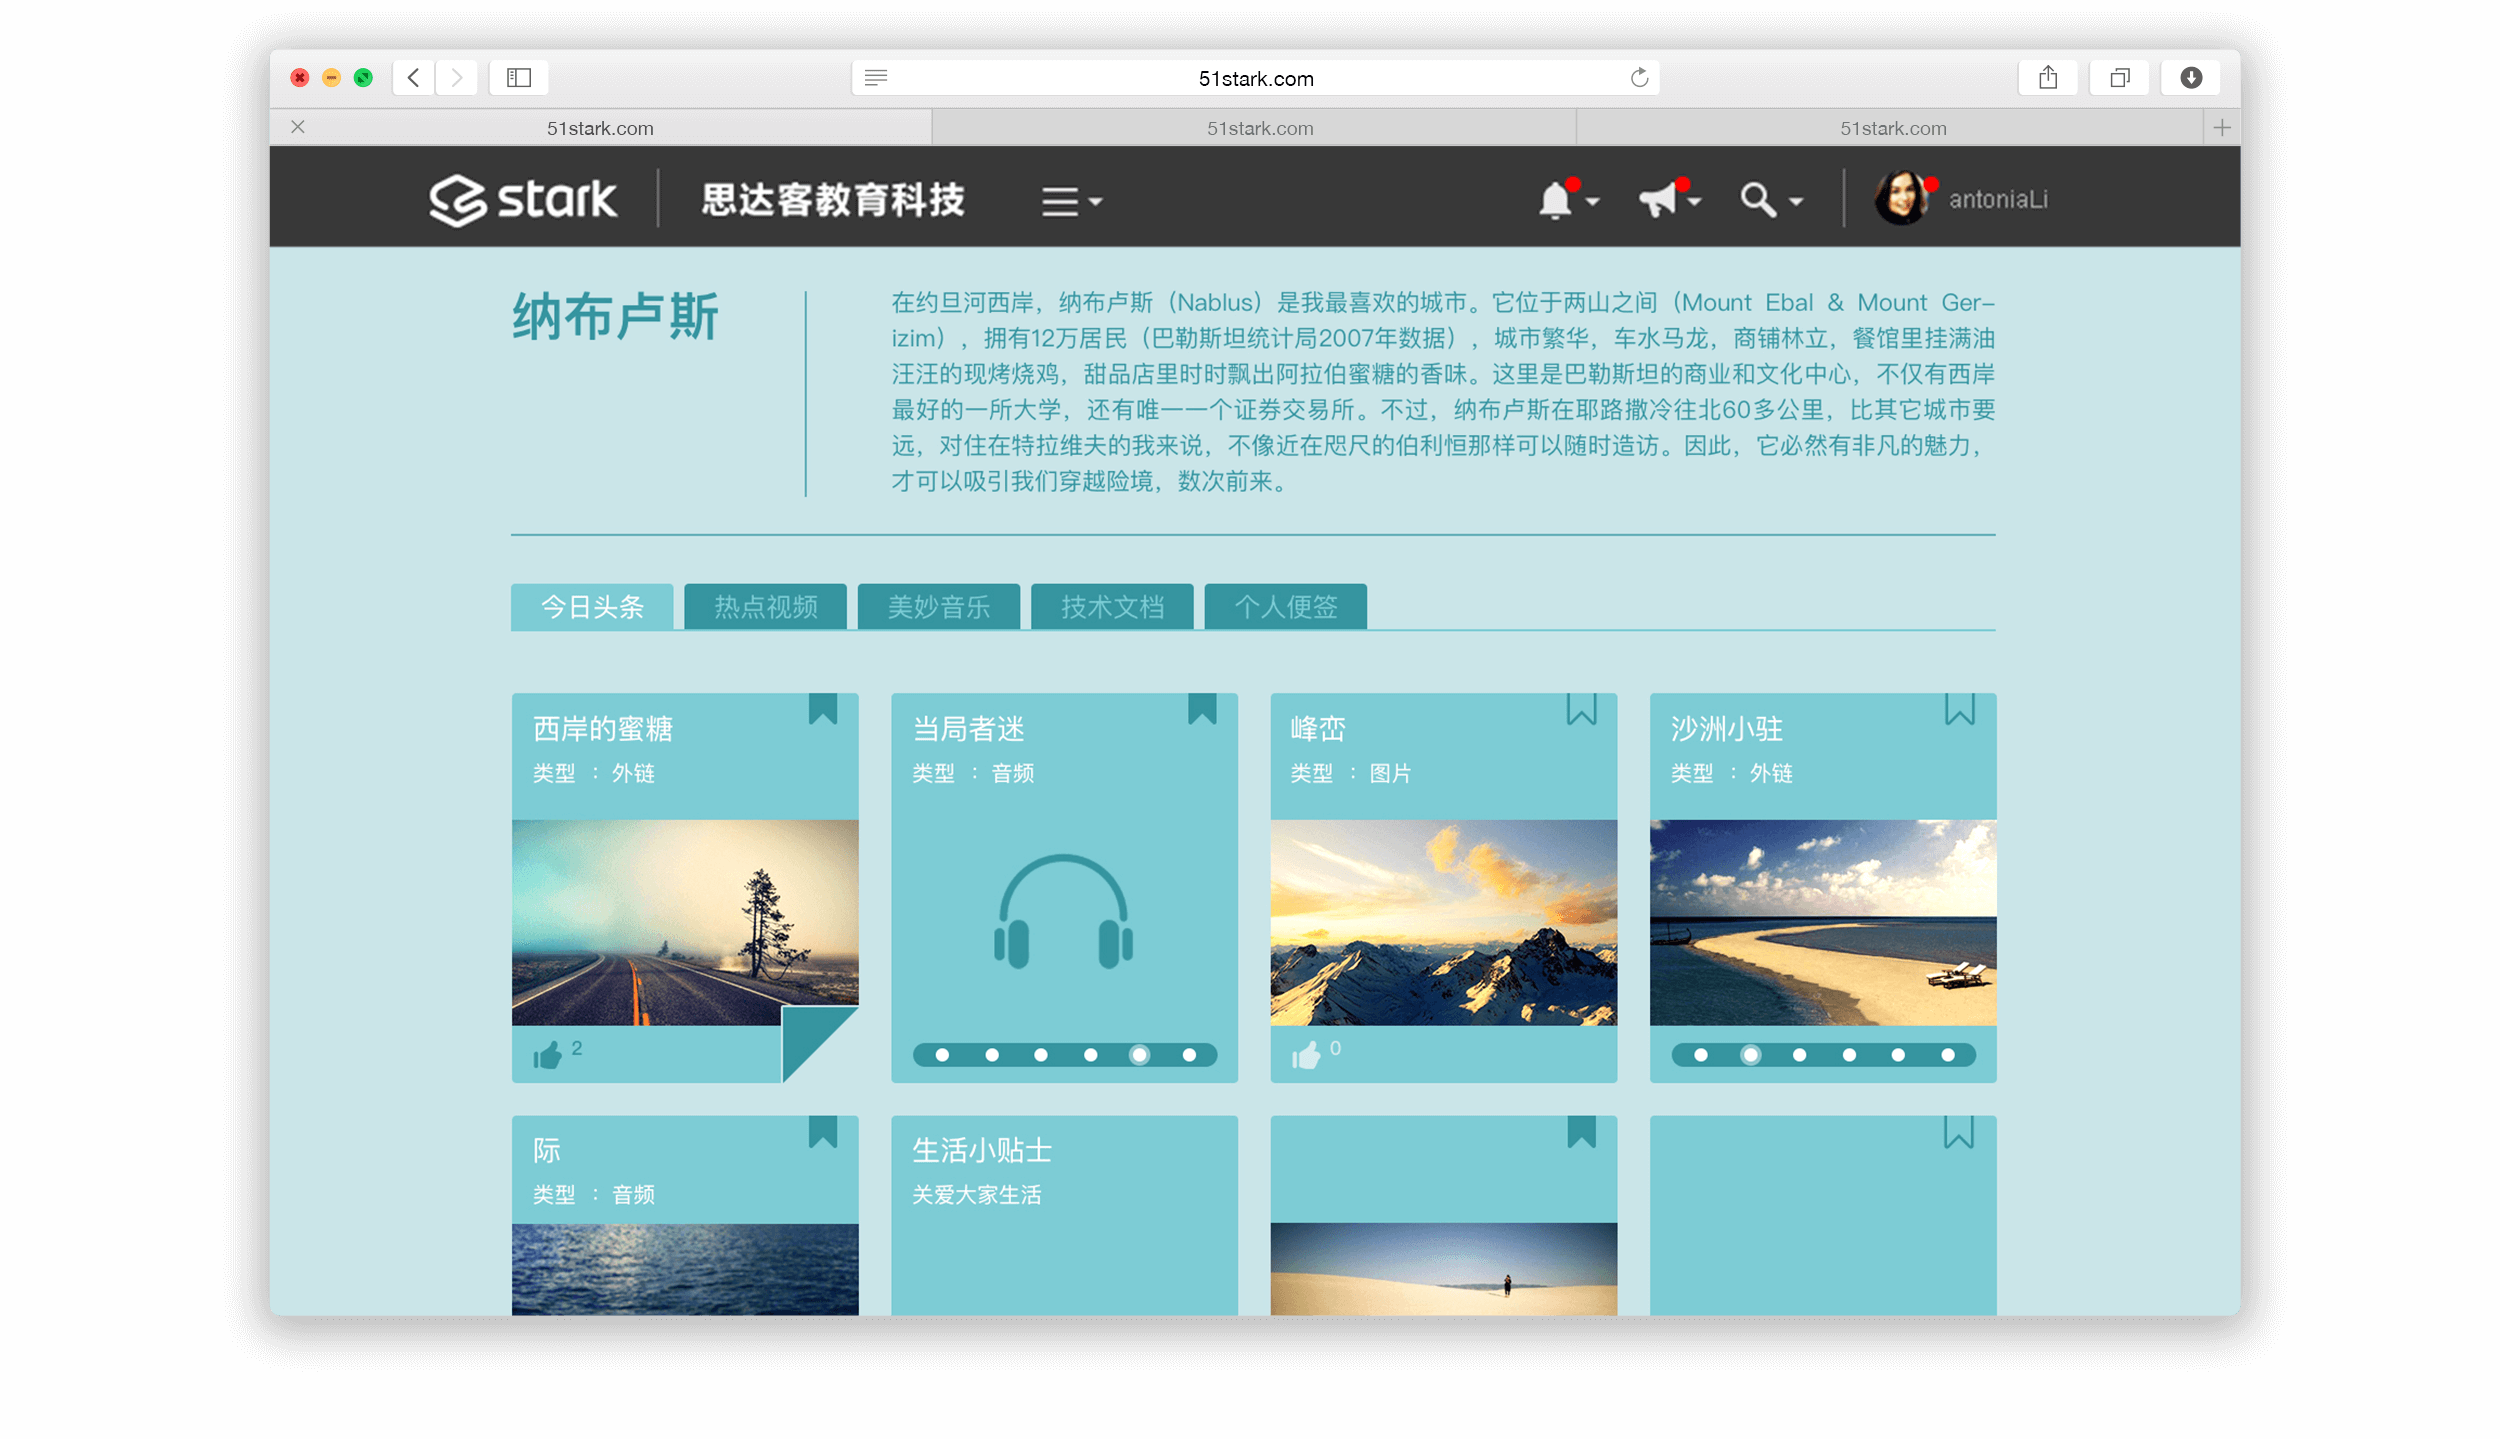Click the 思达客教育科技 header title
This screenshot has height=1439, width=2500.
pos(832,199)
